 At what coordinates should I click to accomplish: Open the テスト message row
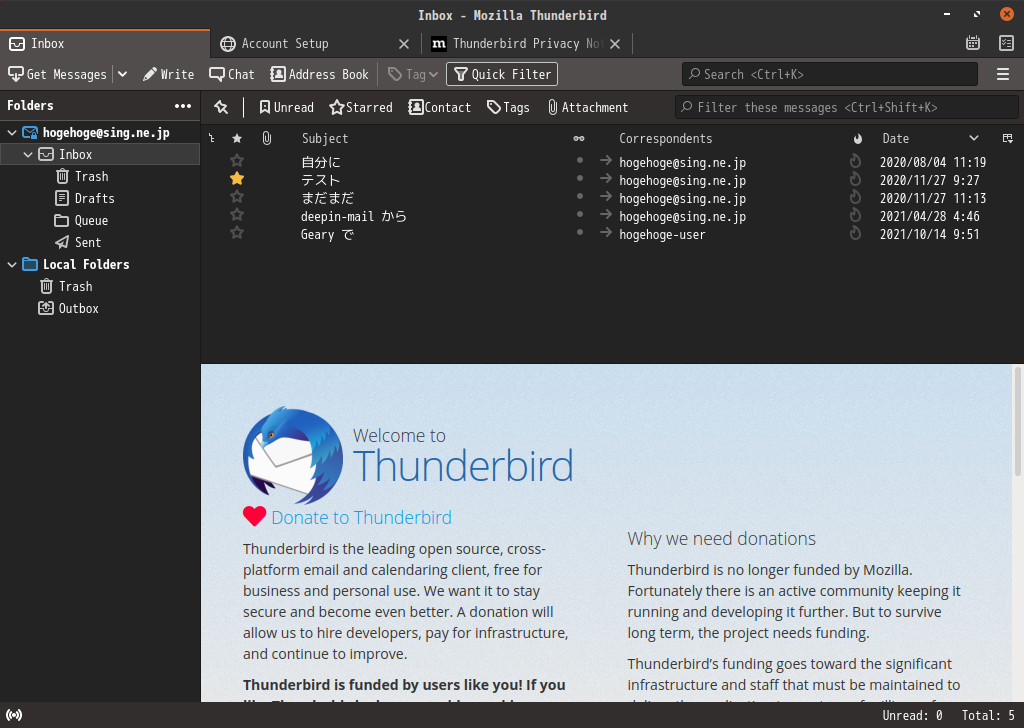(x=613, y=180)
